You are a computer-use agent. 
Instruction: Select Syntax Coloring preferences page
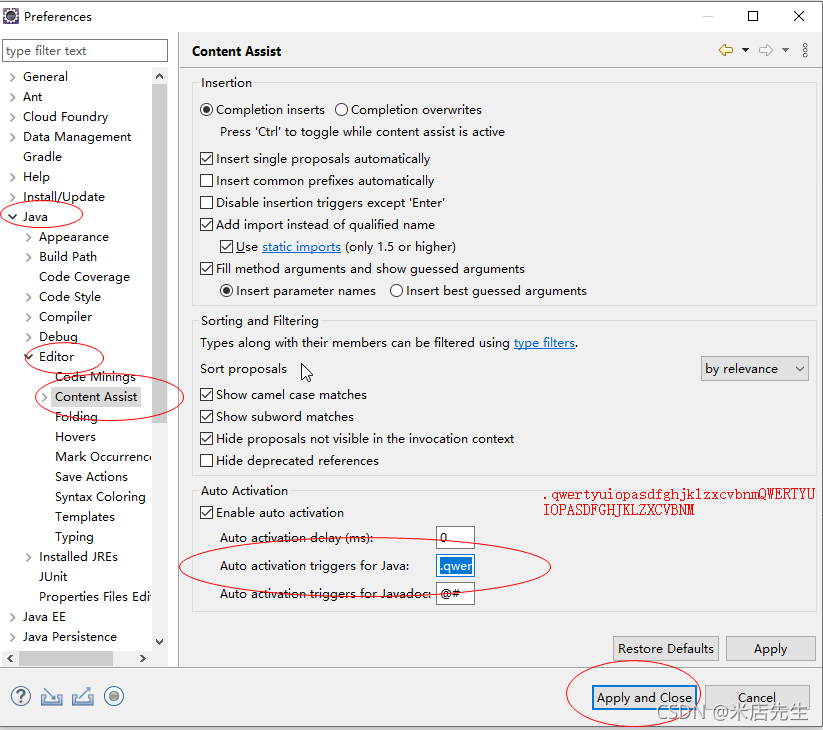100,496
